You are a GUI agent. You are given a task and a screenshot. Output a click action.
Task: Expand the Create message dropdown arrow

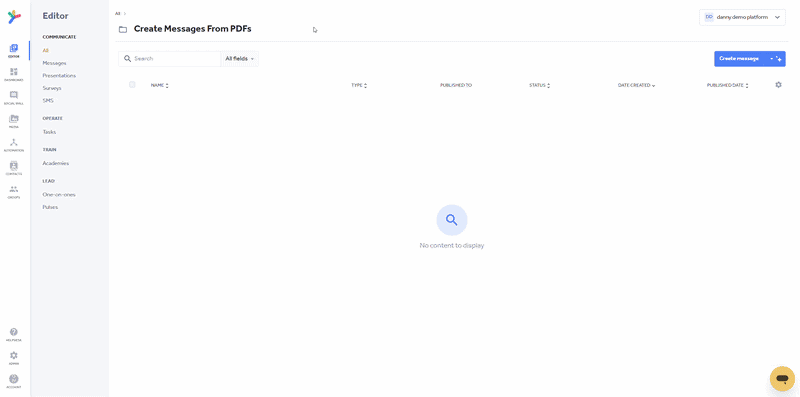[x=771, y=59]
